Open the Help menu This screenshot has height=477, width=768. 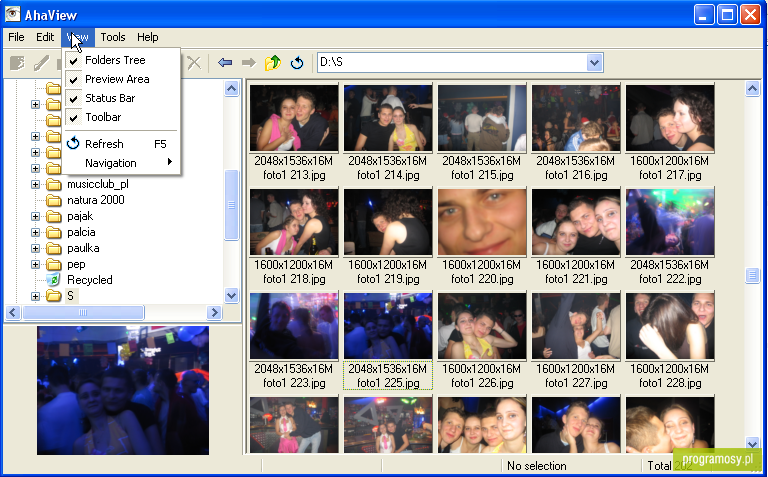point(147,37)
